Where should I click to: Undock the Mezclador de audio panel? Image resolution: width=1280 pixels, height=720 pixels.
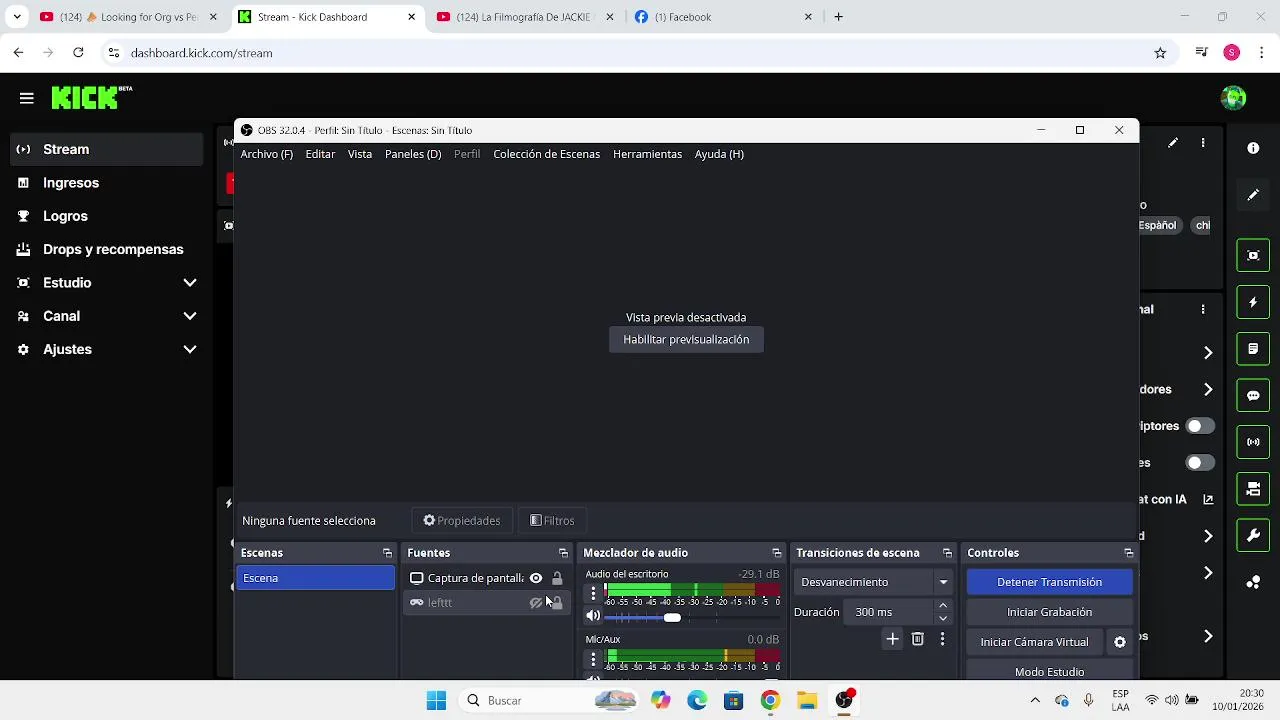pyautogui.click(x=776, y=553)
